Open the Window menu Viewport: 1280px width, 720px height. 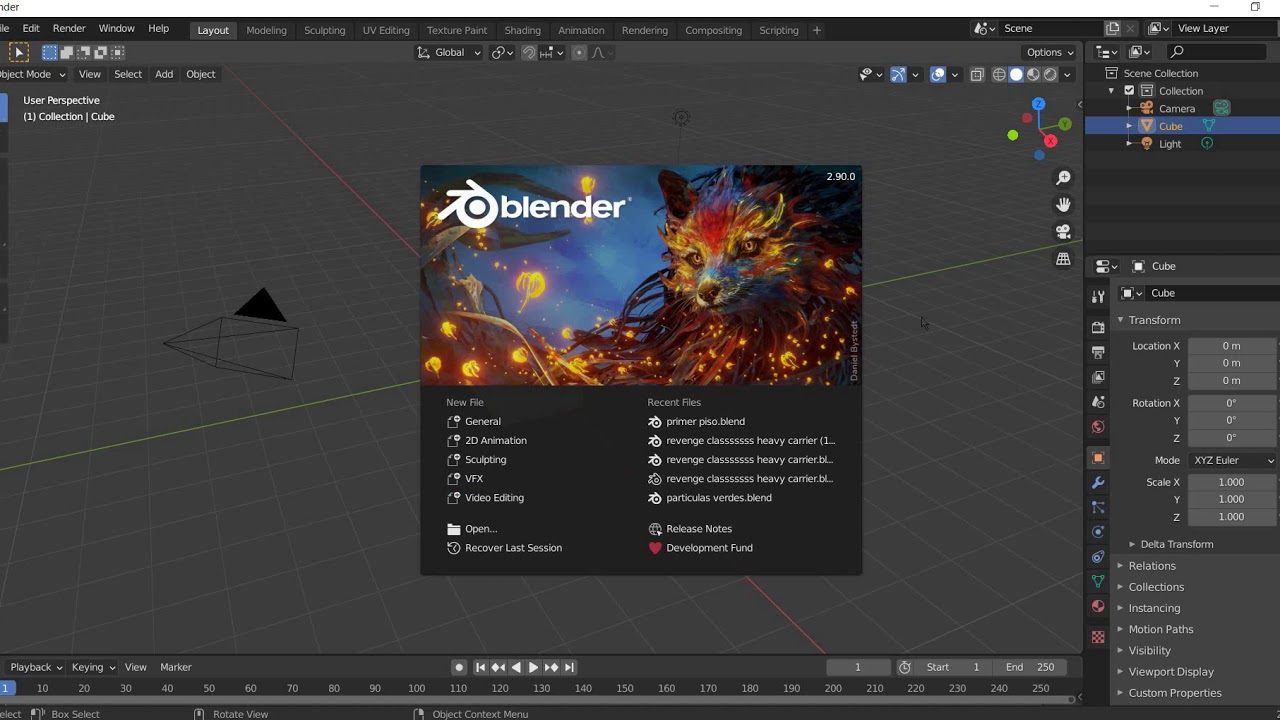click(x=116, y=28)
